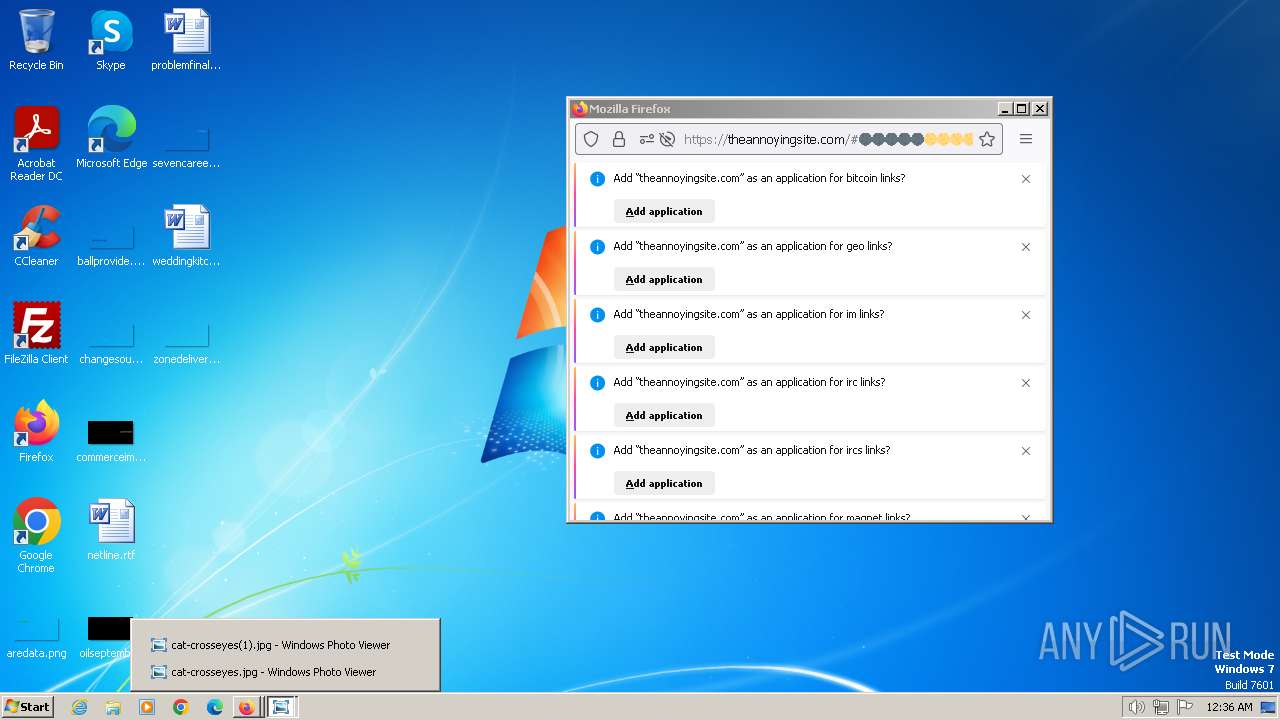Select the ballprovide desktop file
Viewport: 1280px width, 720px height.
click(111, 244)
